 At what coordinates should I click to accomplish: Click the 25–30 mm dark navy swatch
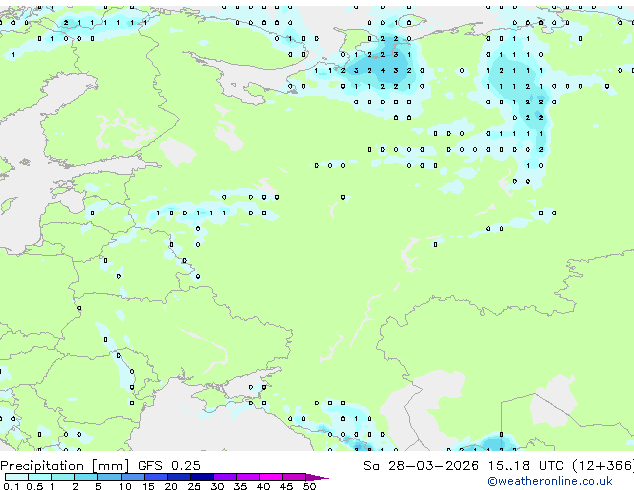(x=202, y=477)
